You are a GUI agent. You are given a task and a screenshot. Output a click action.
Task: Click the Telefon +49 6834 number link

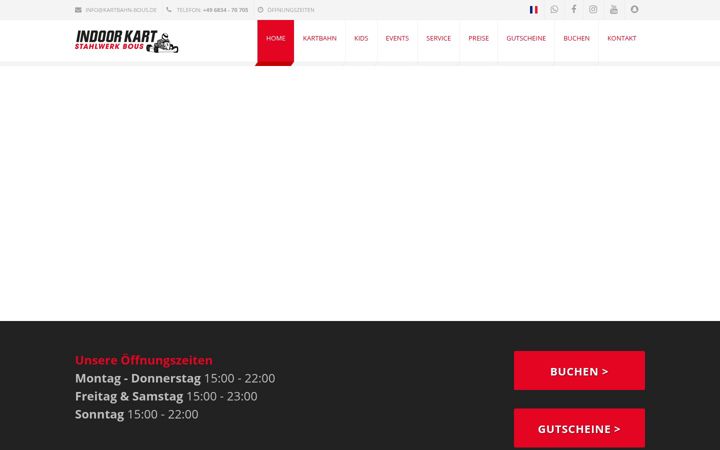[212, 10]
